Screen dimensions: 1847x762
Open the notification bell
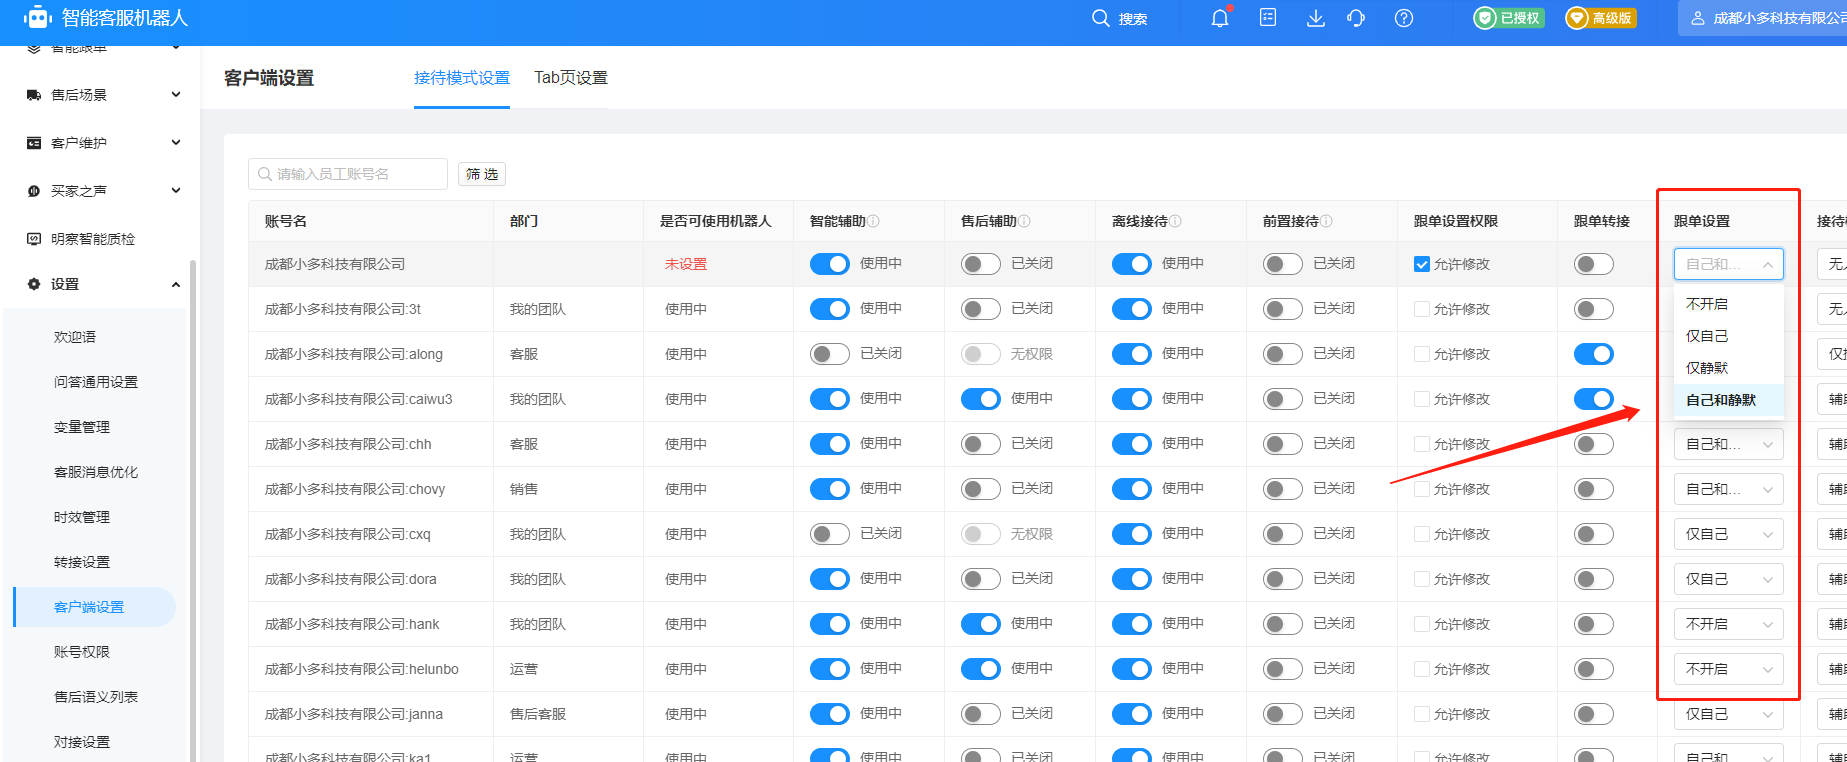[x=1220, y=18]
